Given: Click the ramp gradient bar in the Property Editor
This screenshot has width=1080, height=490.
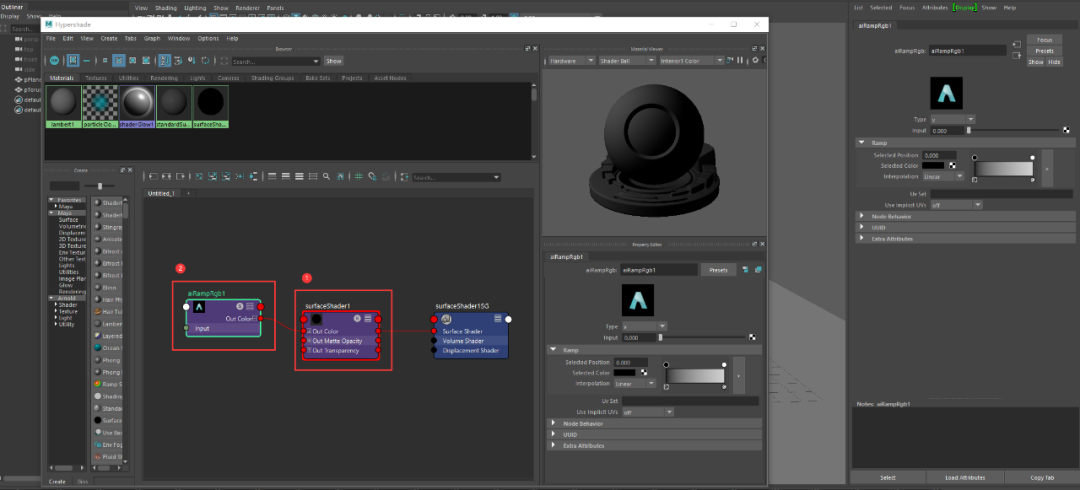Looking at the screenshot, I should 695,376.
